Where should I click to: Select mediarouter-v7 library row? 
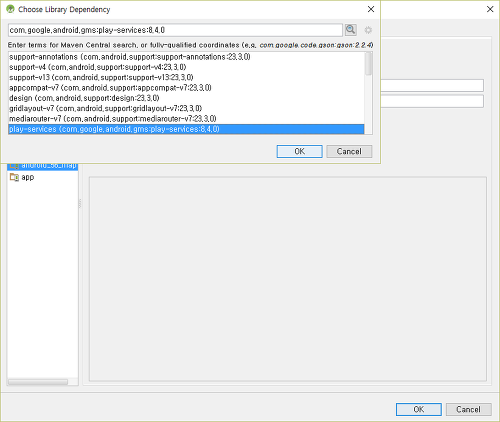tap(186, 119)
